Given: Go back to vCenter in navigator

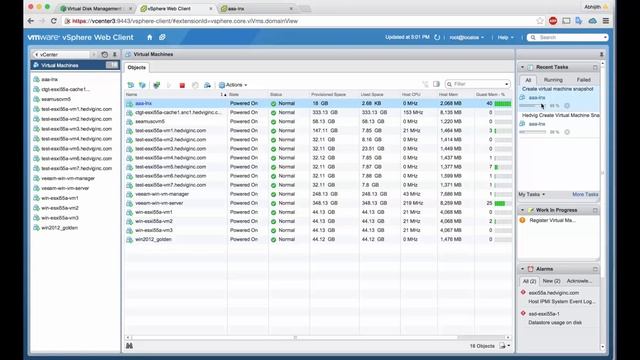Looking at the screenshot, I should (61, 54).
